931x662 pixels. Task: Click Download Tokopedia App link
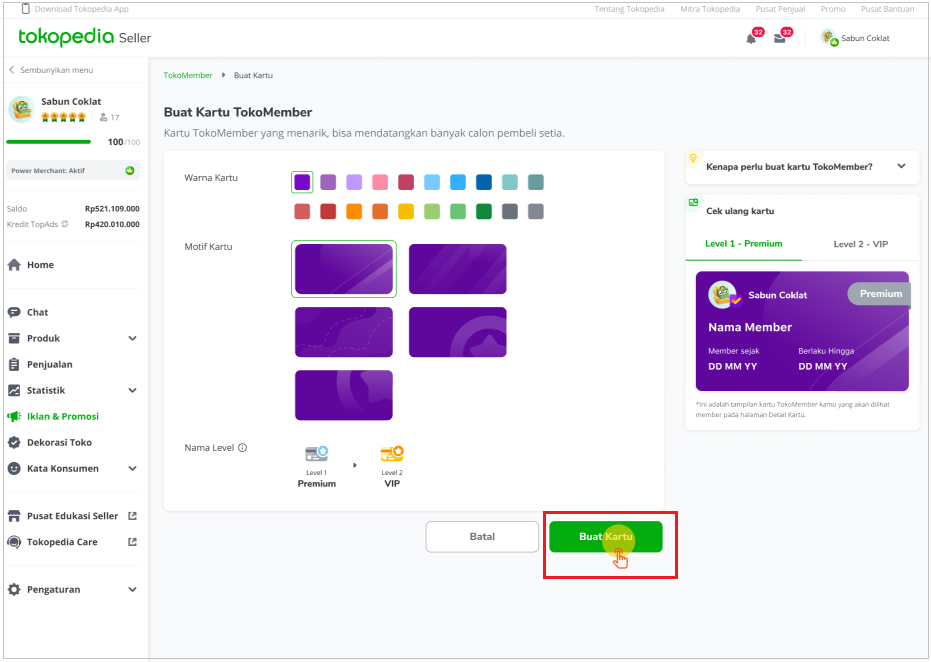[81, 9]
